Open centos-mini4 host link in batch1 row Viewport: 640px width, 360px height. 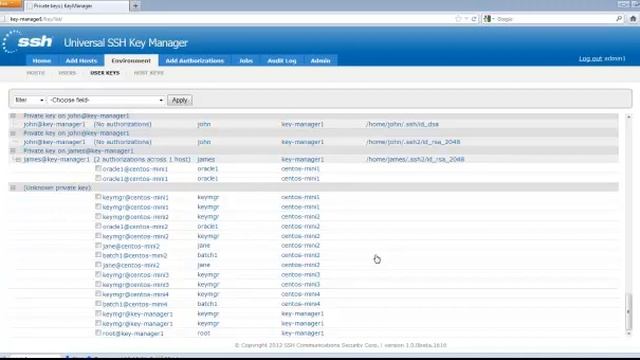tap(300, 304)
